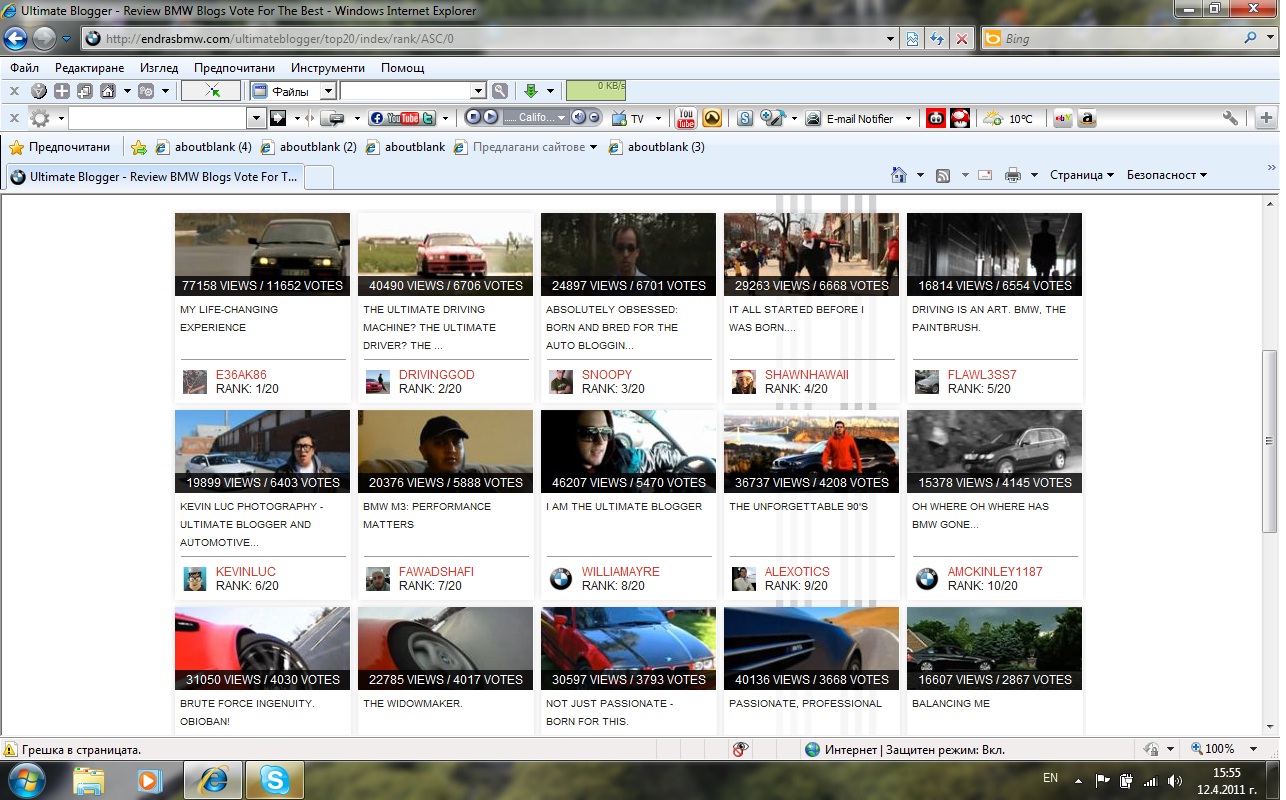Open the FLAWL3SS7 blogger link

(982, 375)
